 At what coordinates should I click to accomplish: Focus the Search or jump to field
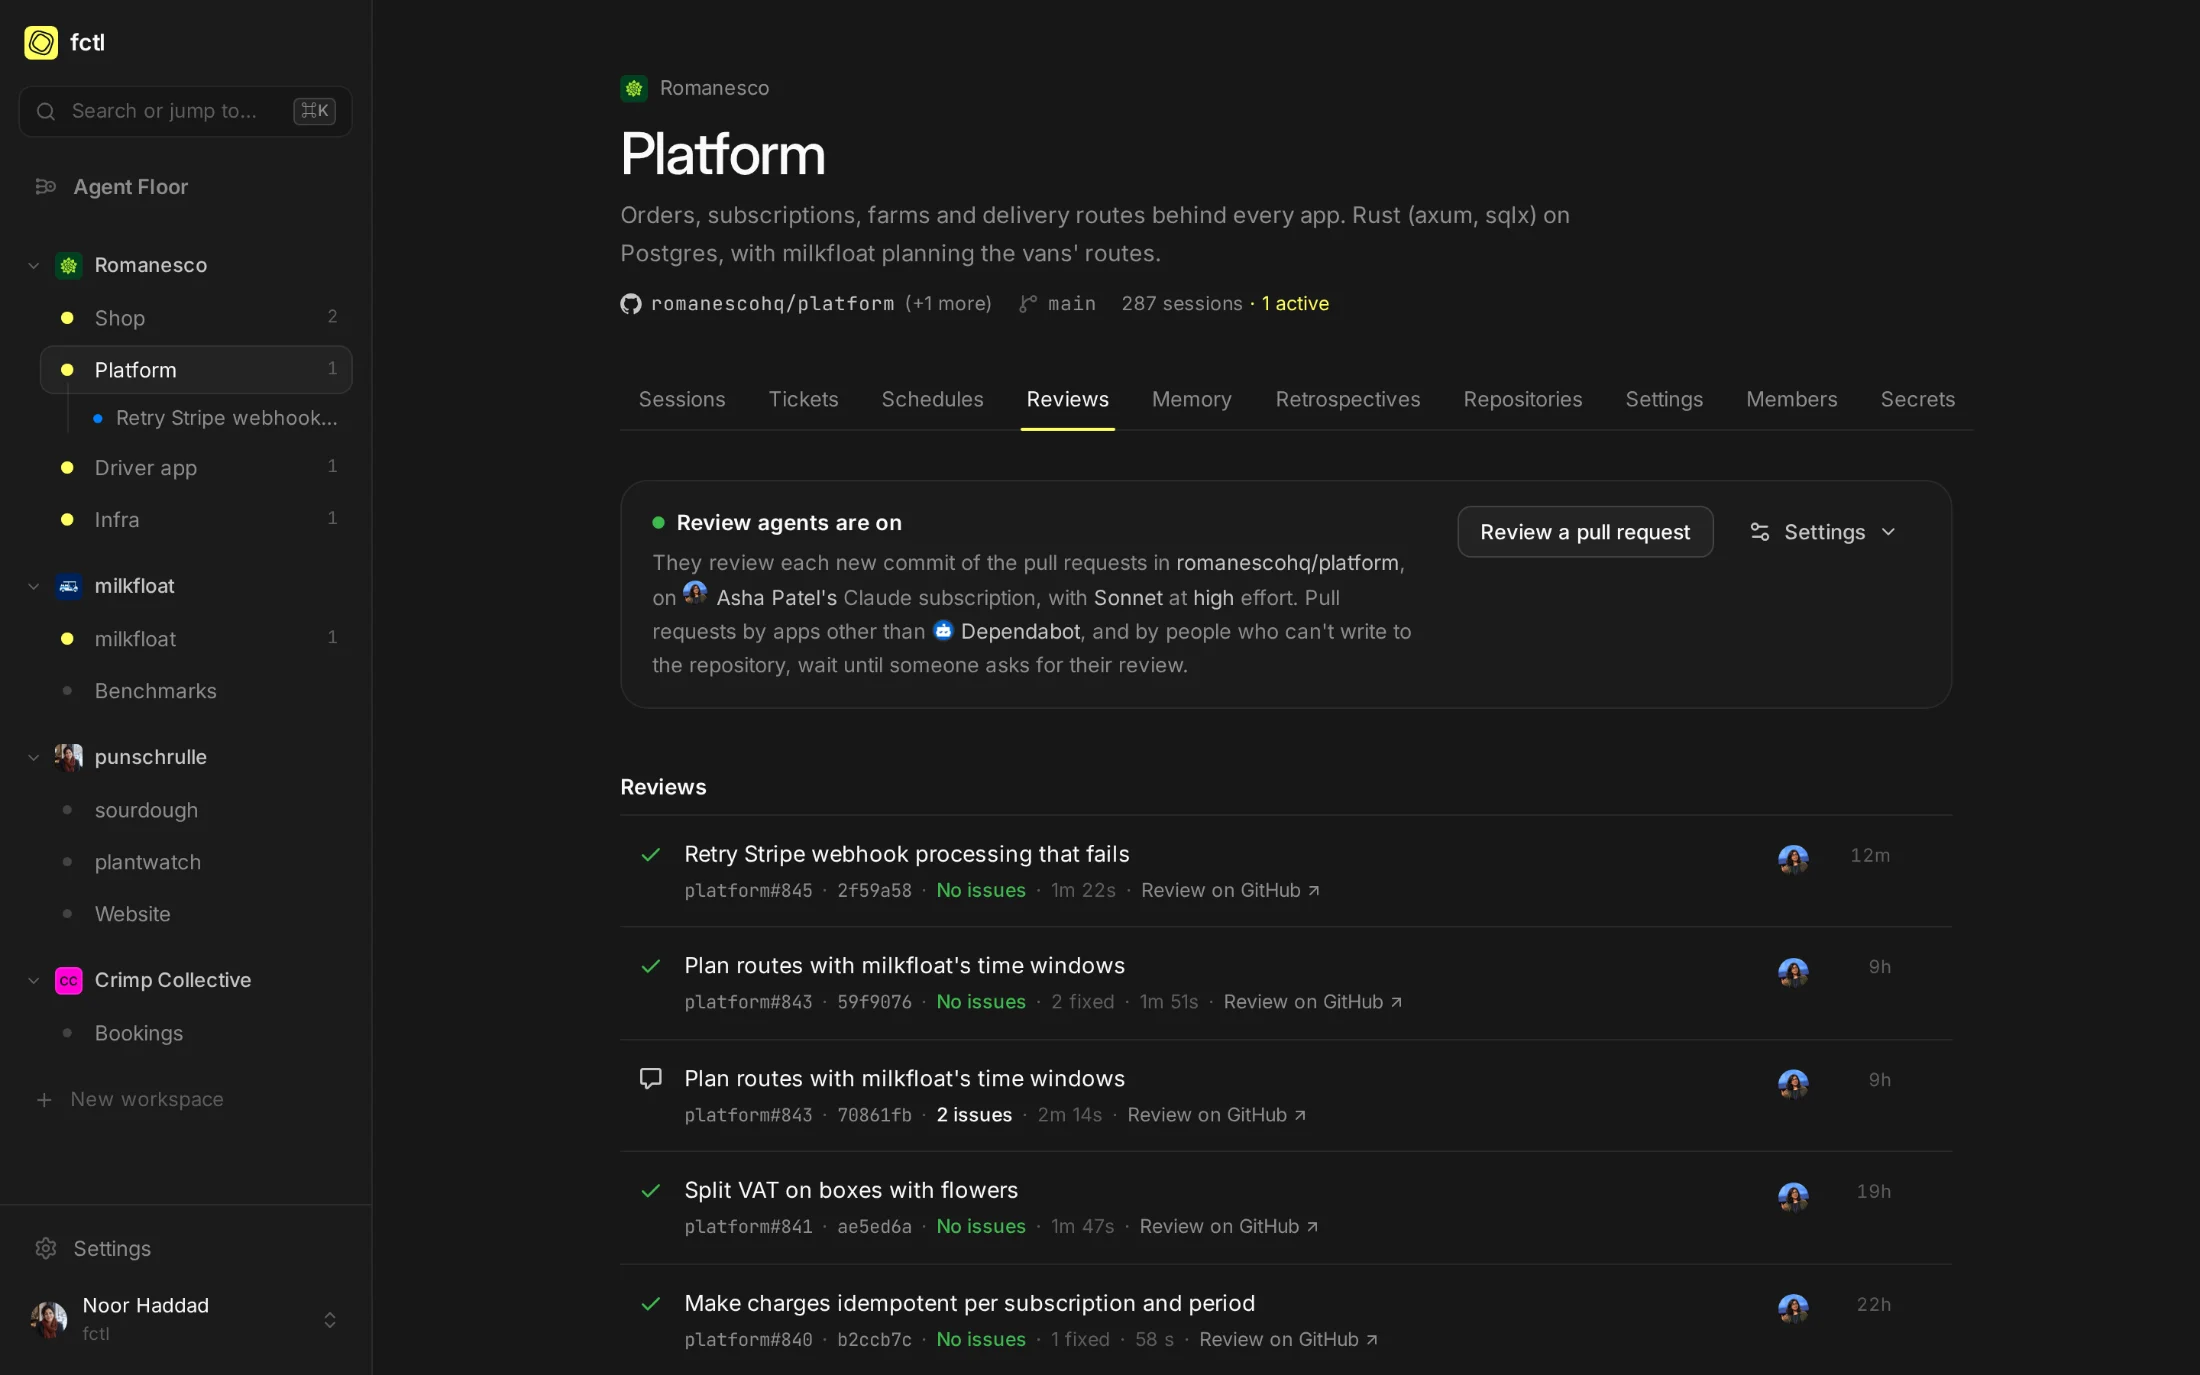pyautogui.click(x=186, y=111)
